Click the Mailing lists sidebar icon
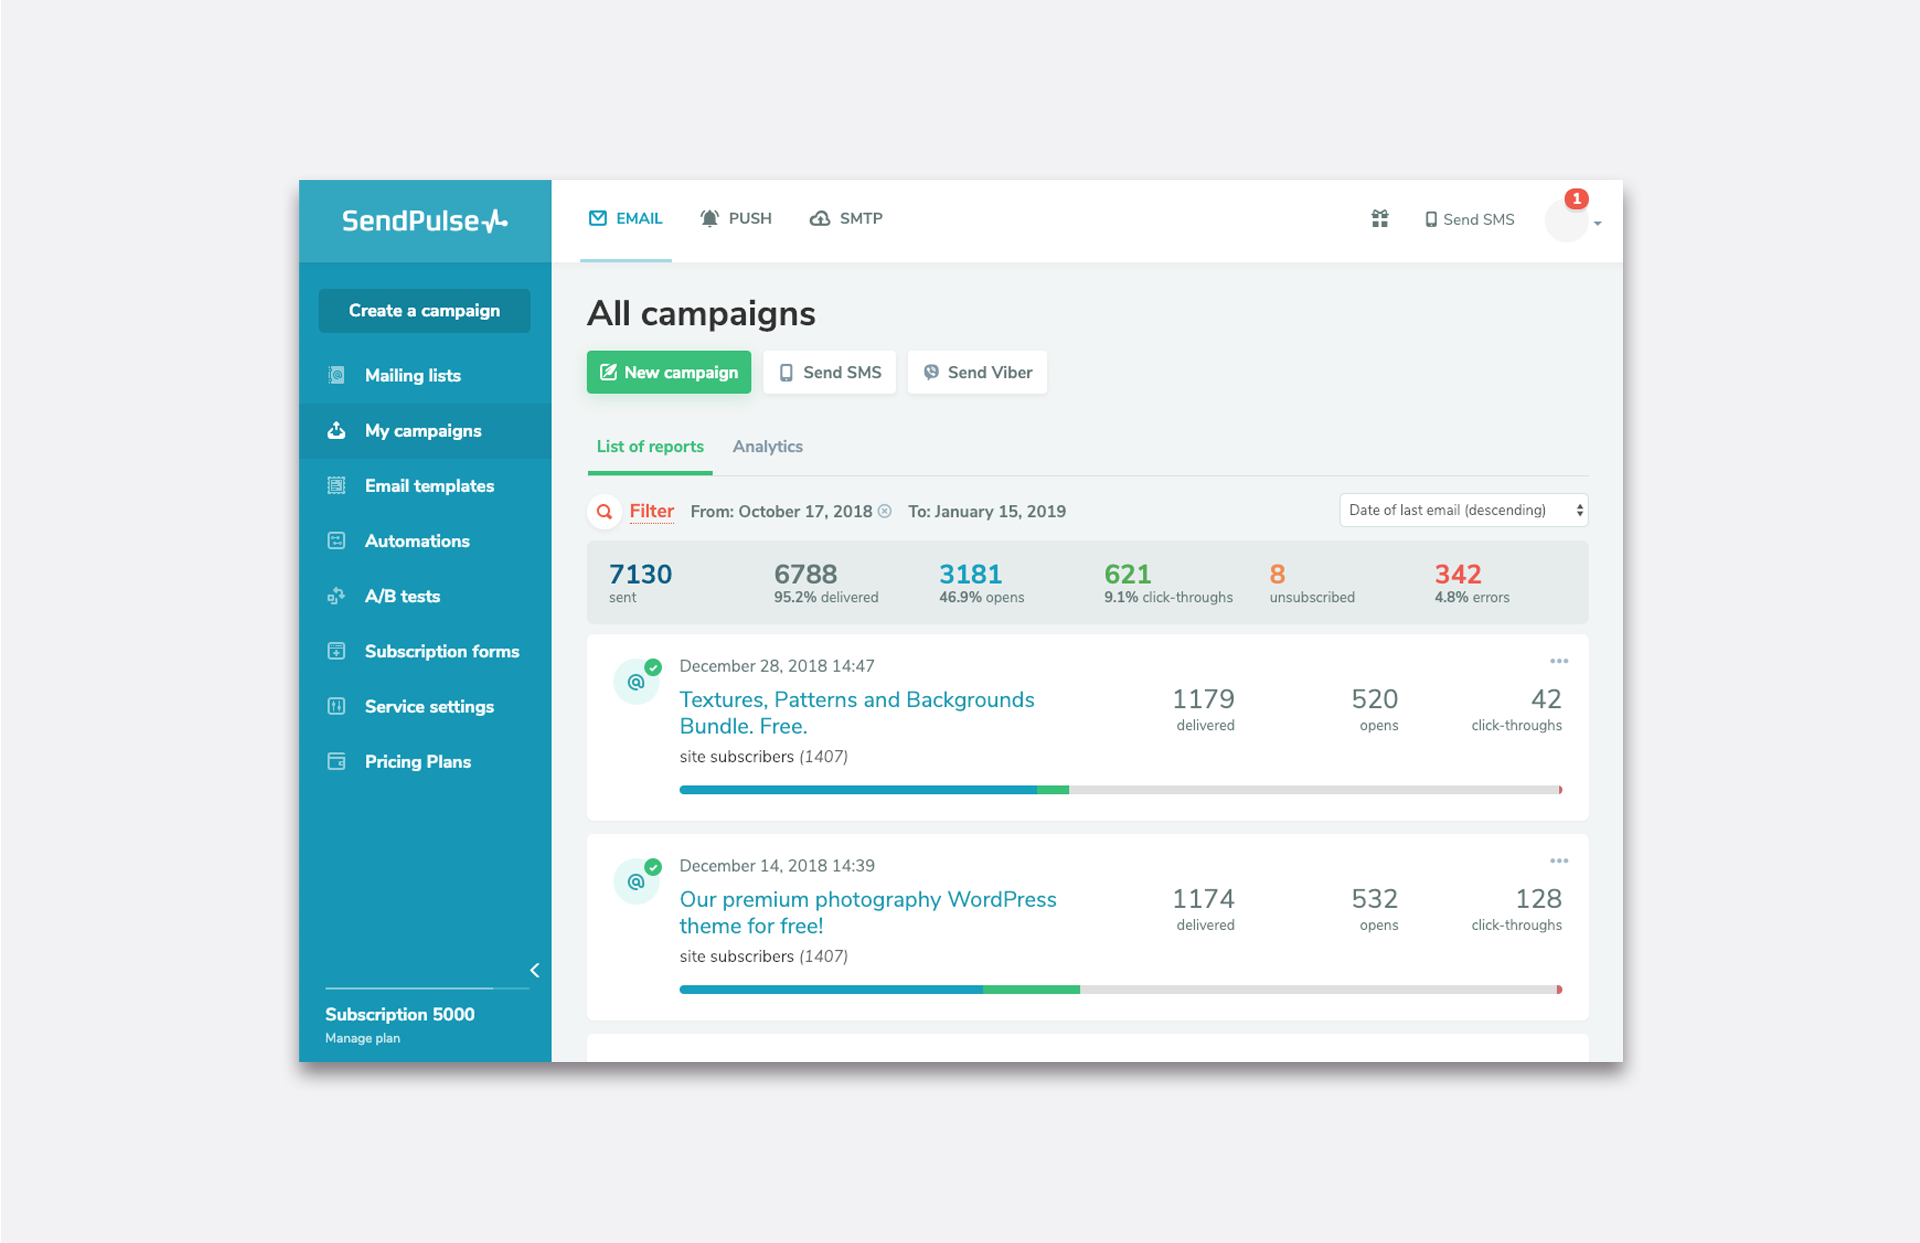Image resolution: width=1920 pixels, height=1243 pixels. [337, 375]
